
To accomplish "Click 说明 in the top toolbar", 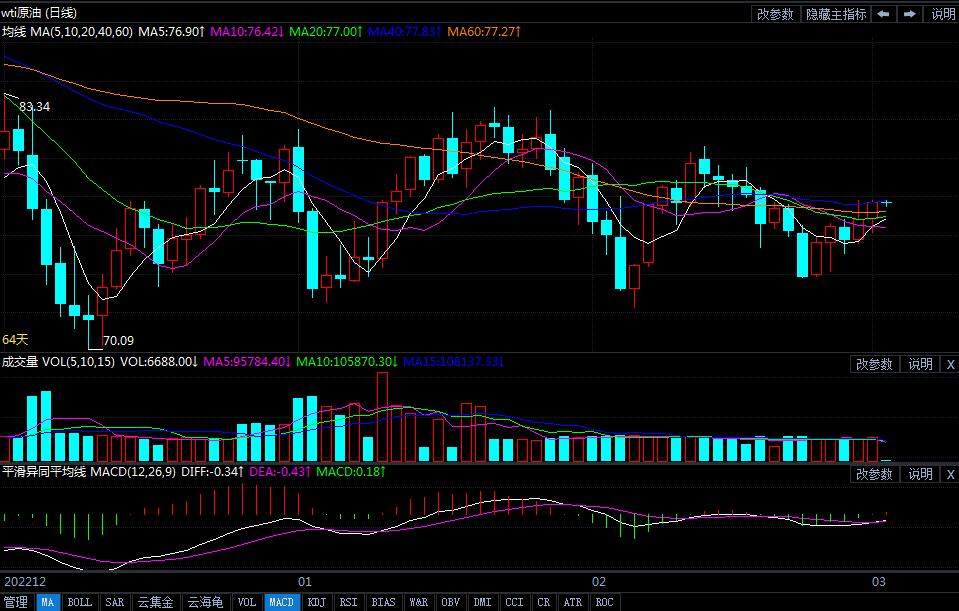I will [x=942, y=14].
